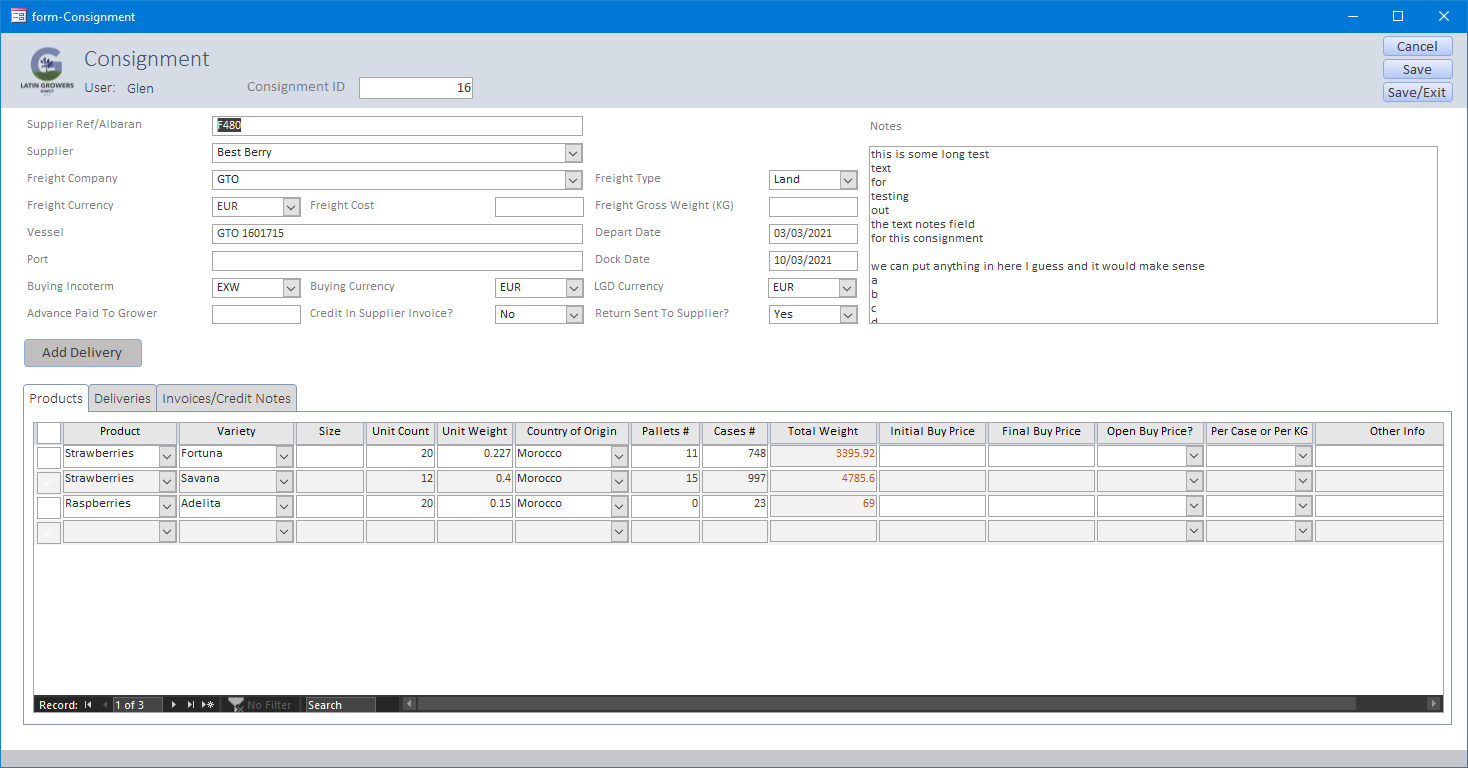Image resolution: width=1468 pixels, height=768 pixels.
Task: Open the Invoices/Credit Notes tab
Action: (x=226, y=398)
